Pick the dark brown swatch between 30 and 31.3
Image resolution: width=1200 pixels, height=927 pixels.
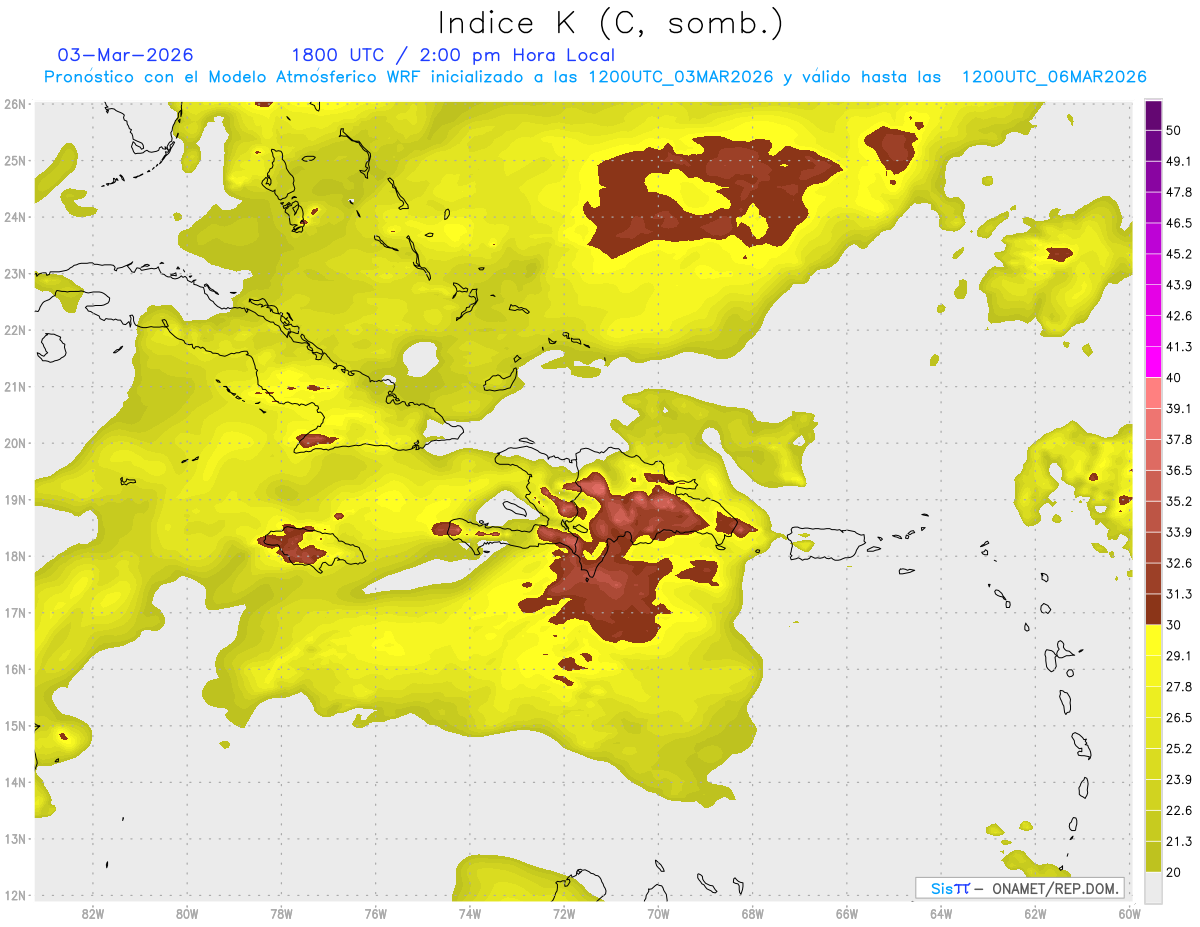coord(1153,609)
